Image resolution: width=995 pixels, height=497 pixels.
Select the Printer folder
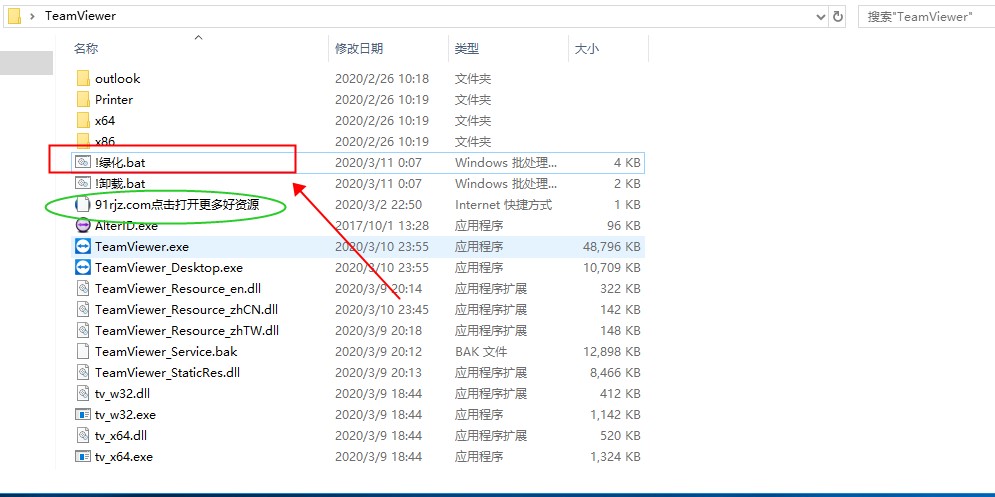click(113, 100)
